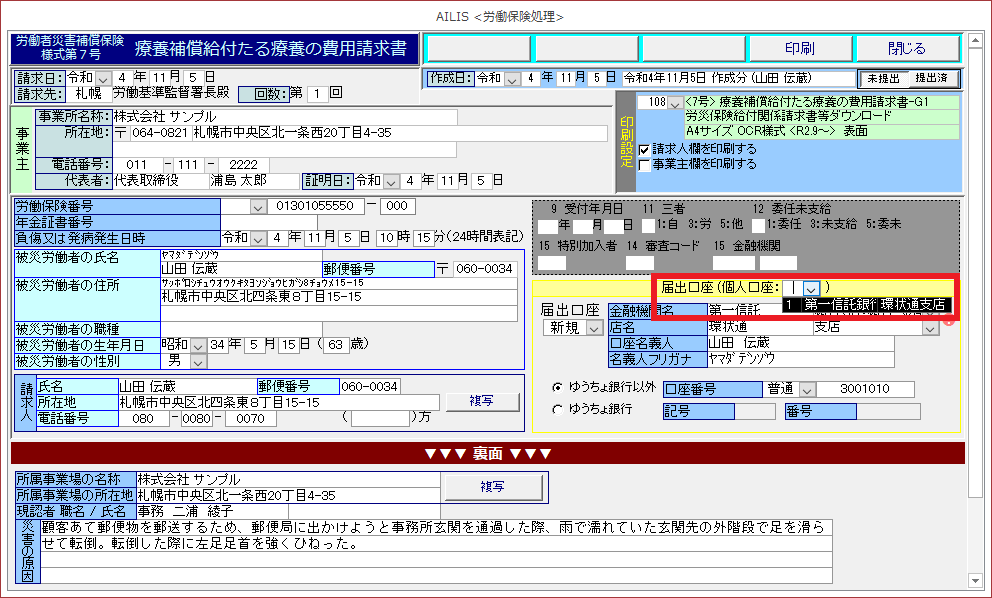Expand the 新規 届出口座 dropdown
This screenshot has height=598, width=992.
(594, 328)
